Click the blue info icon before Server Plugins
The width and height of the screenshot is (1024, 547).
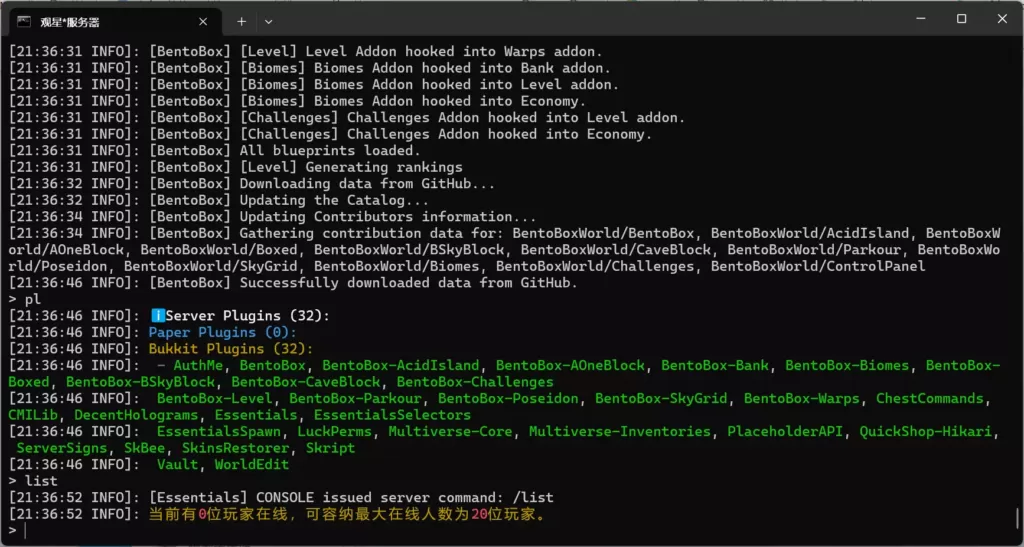tap(157, 316)
